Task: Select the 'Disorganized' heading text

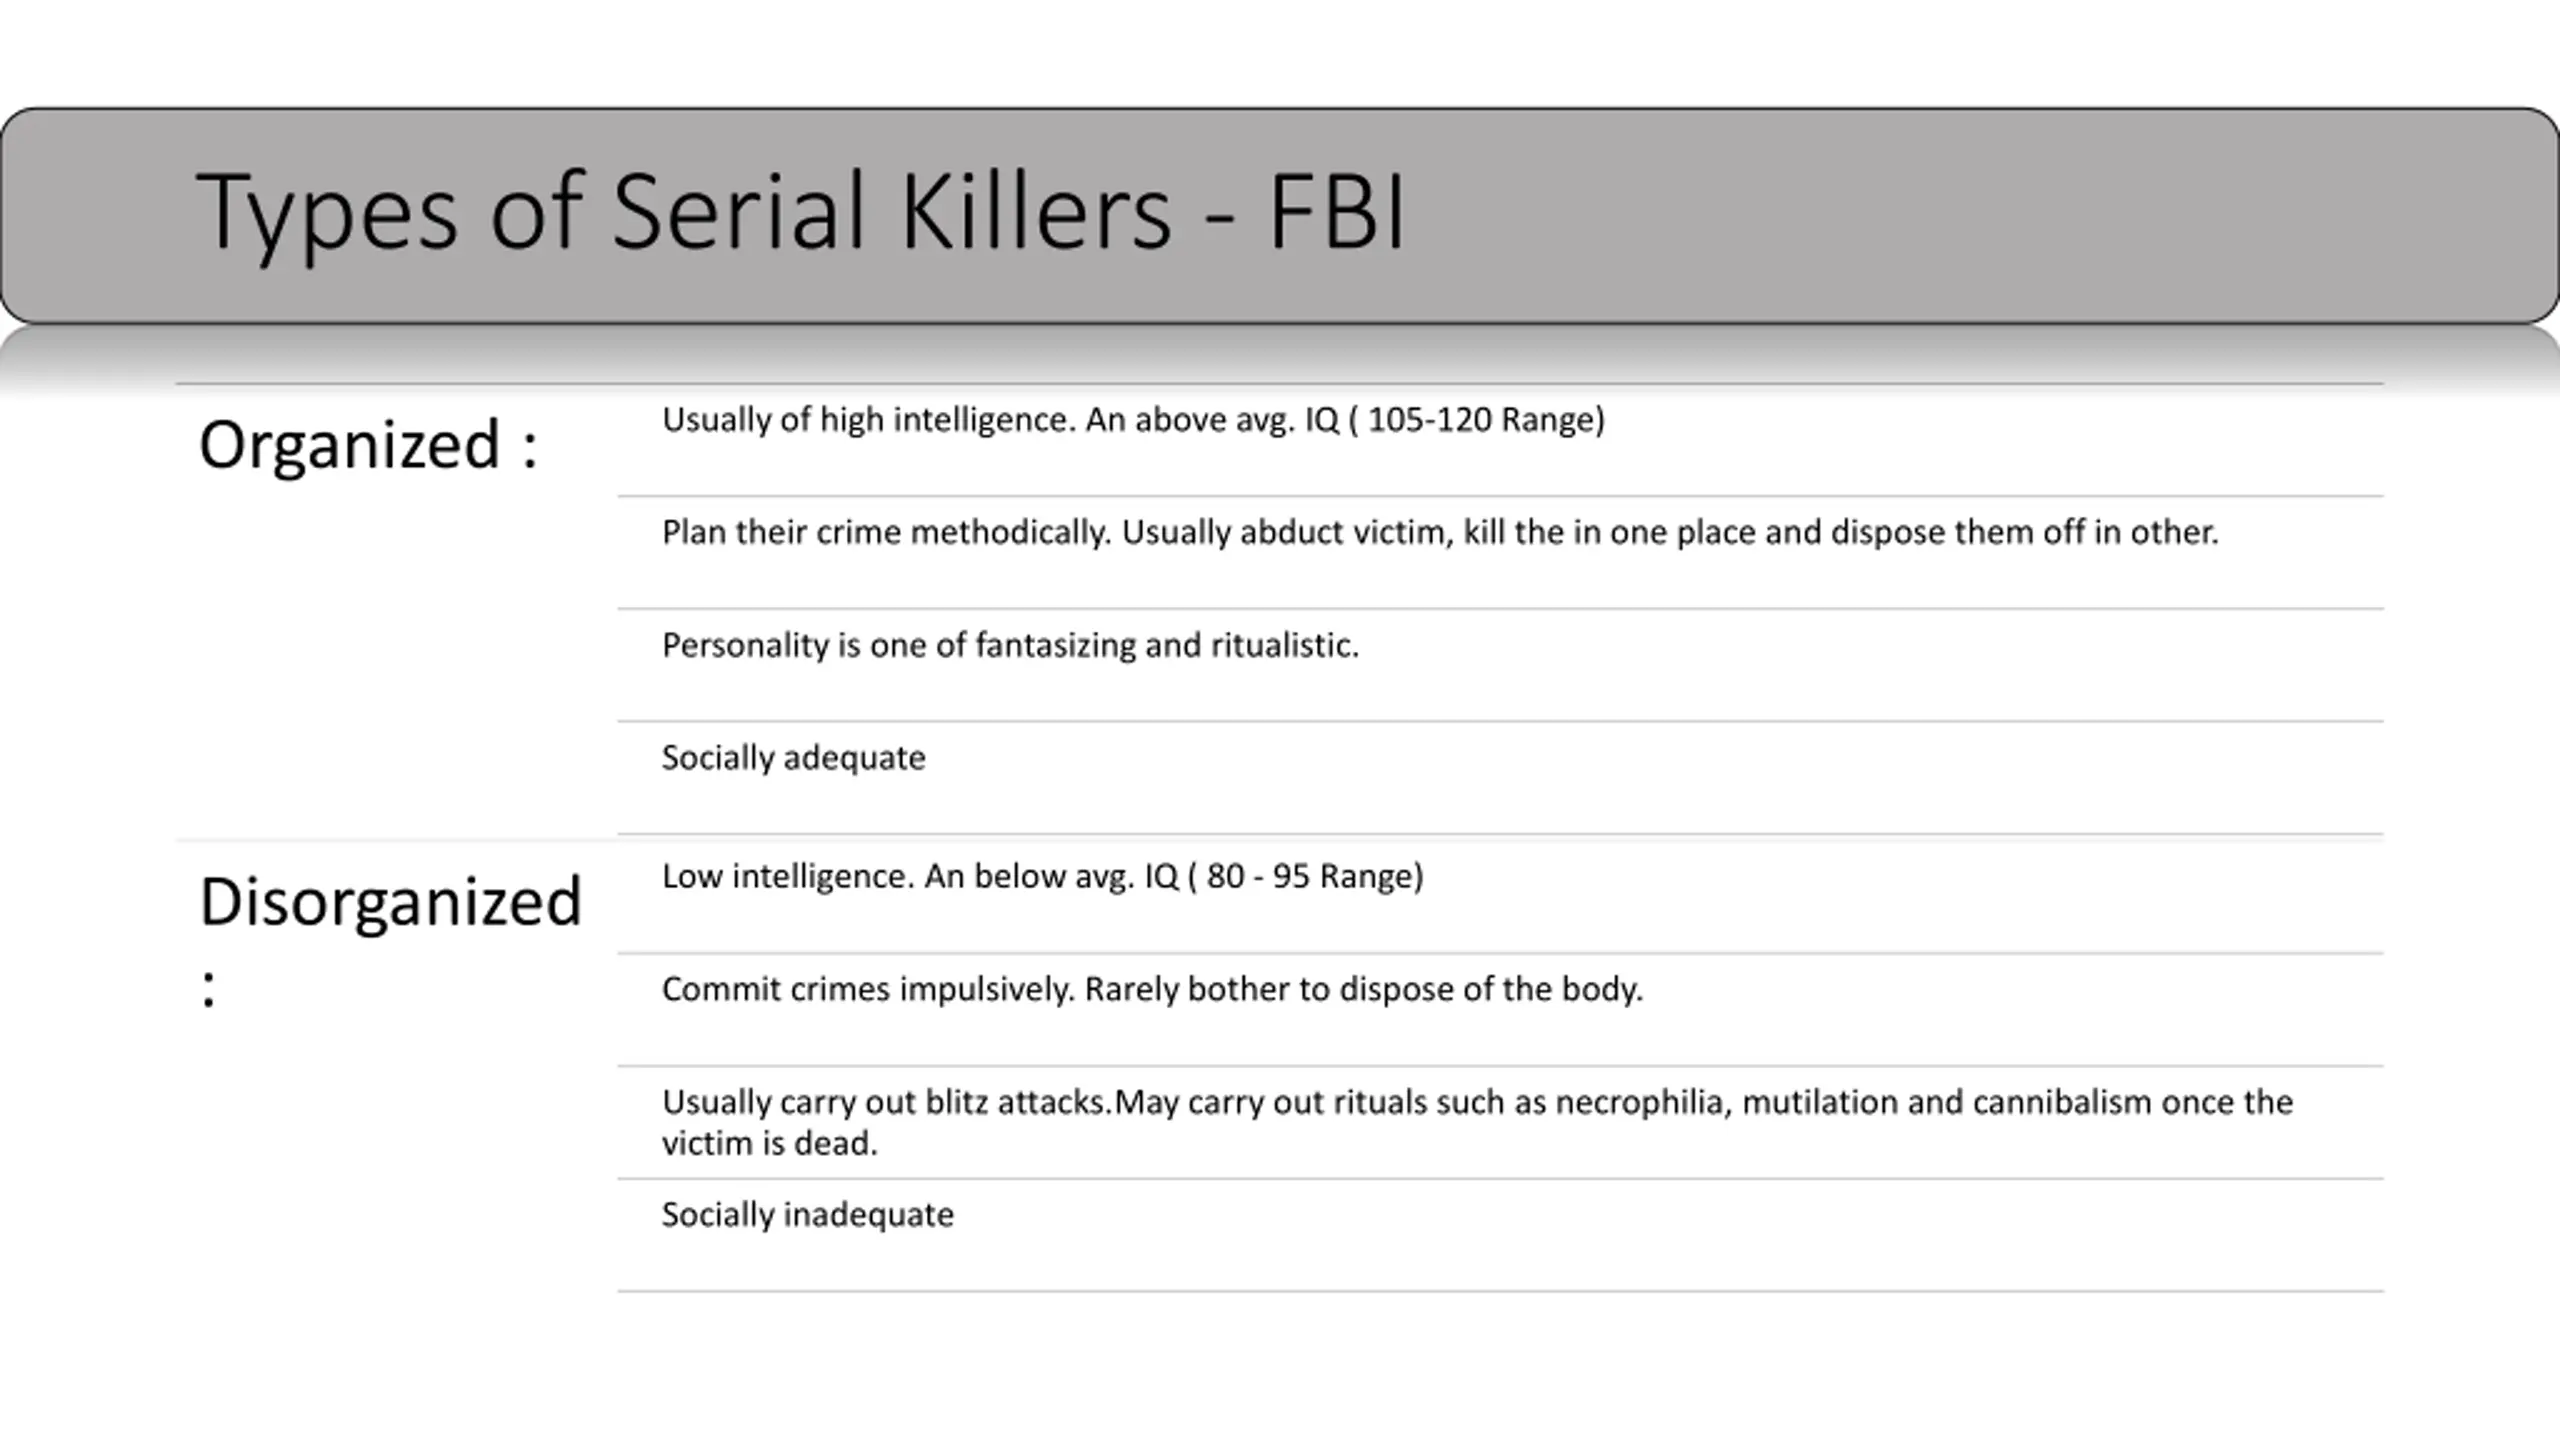Action: [x=390, y=902]
